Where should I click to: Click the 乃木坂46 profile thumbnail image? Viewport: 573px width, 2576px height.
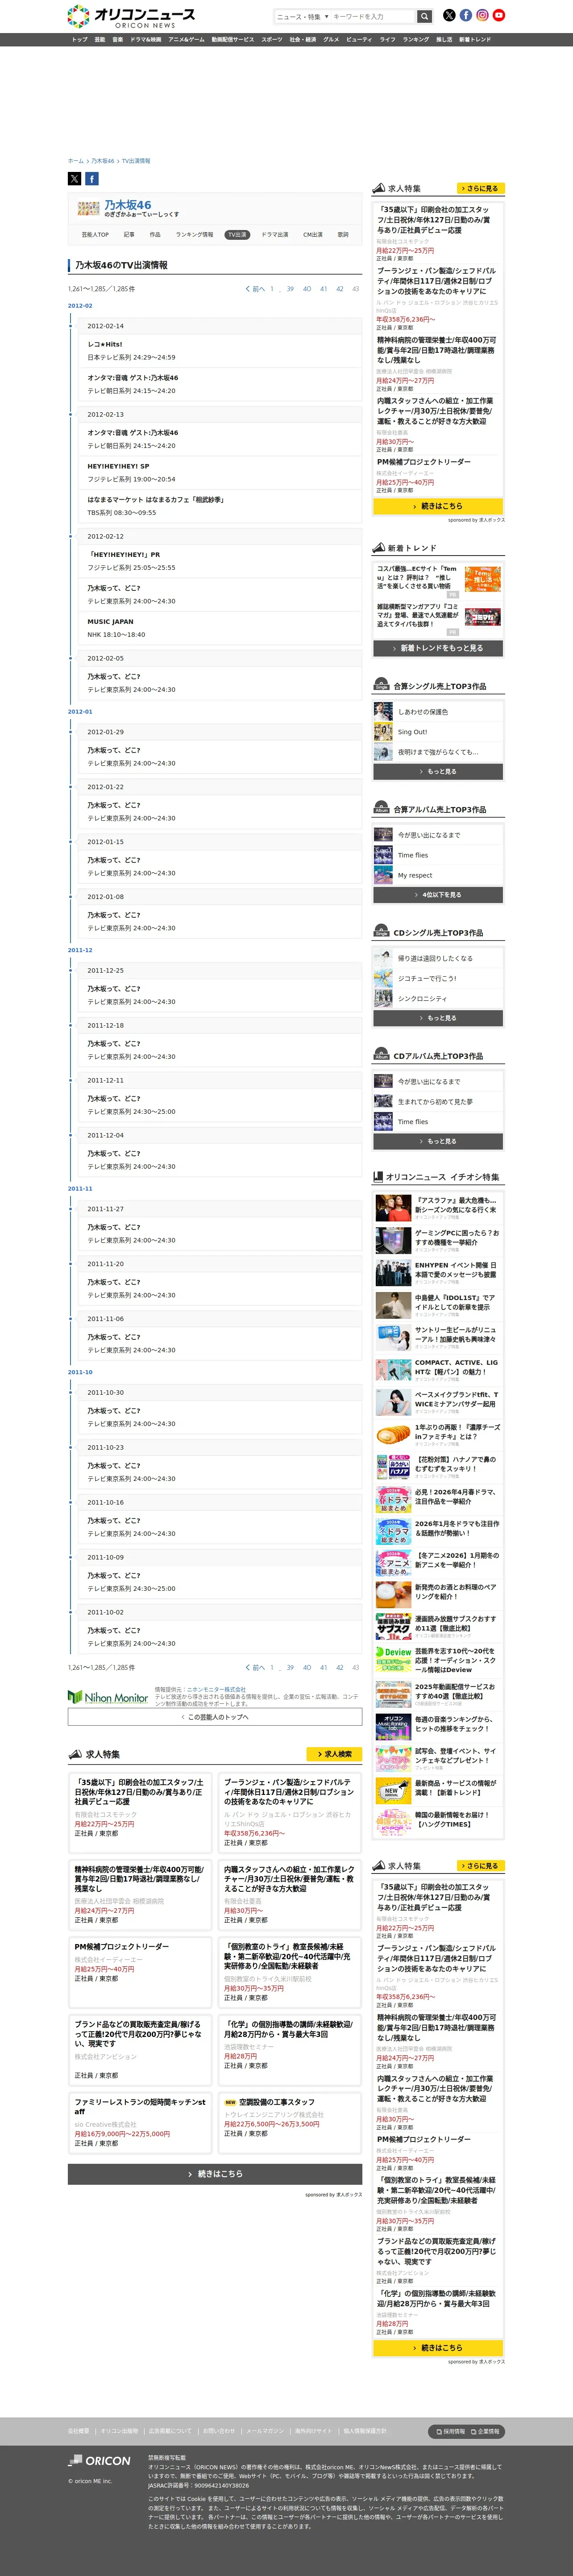(89, 209)
